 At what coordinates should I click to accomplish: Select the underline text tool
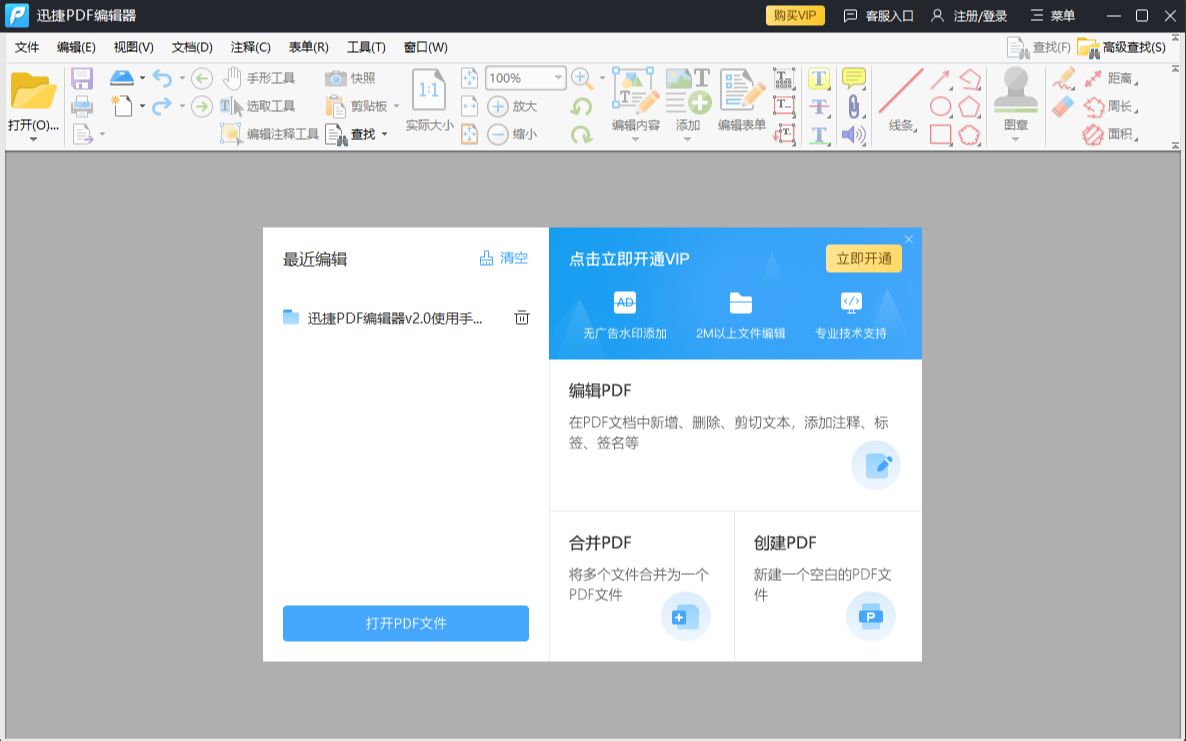(819, 135)
